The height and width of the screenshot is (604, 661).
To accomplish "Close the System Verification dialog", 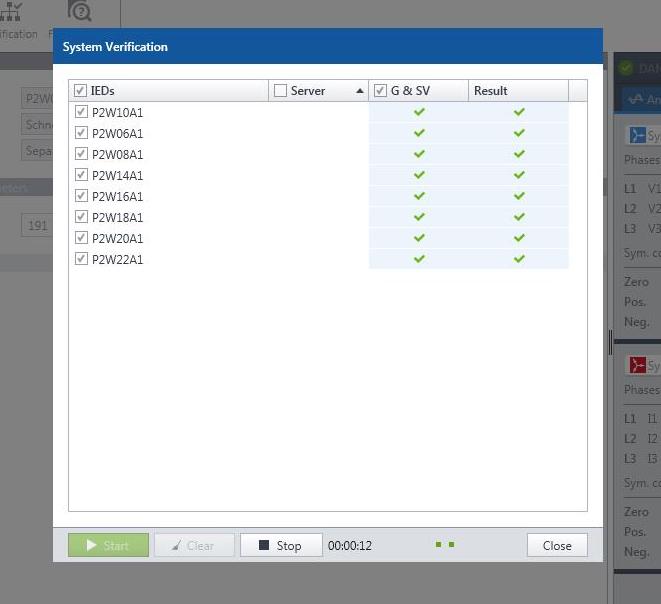I will tap(557, 545).
